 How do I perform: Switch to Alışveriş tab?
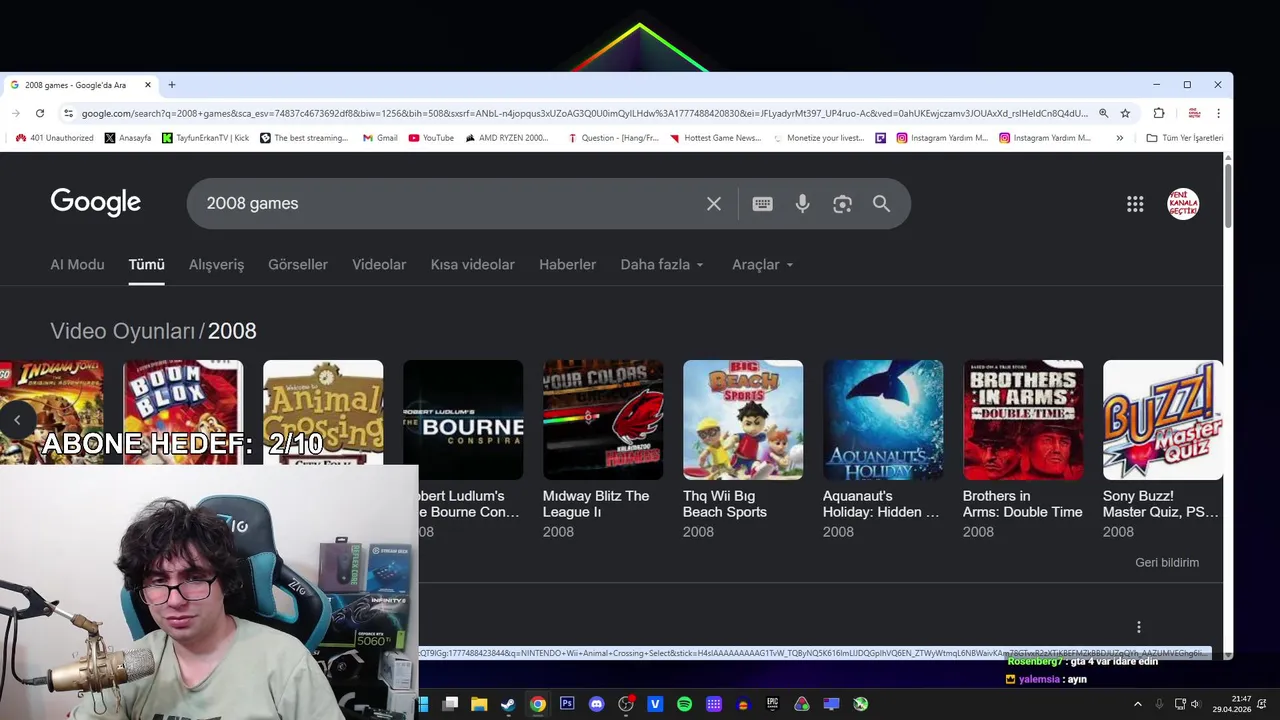(216, 265)
